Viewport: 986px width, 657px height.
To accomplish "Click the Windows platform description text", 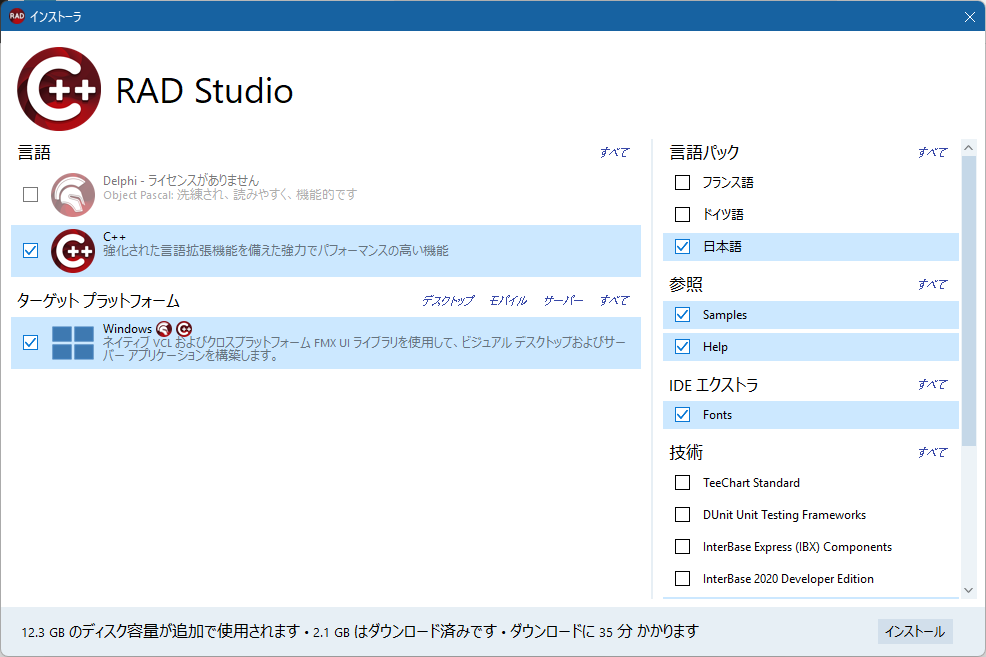I will pos(364,349).
